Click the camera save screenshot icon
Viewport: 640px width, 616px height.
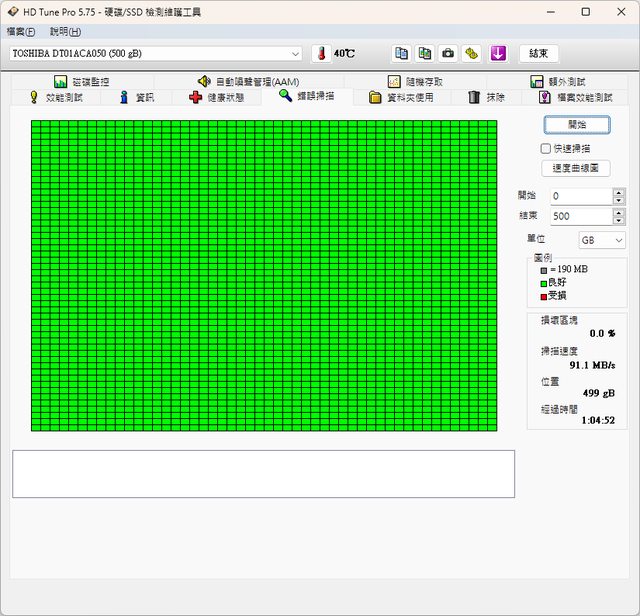tap(447, 53)
